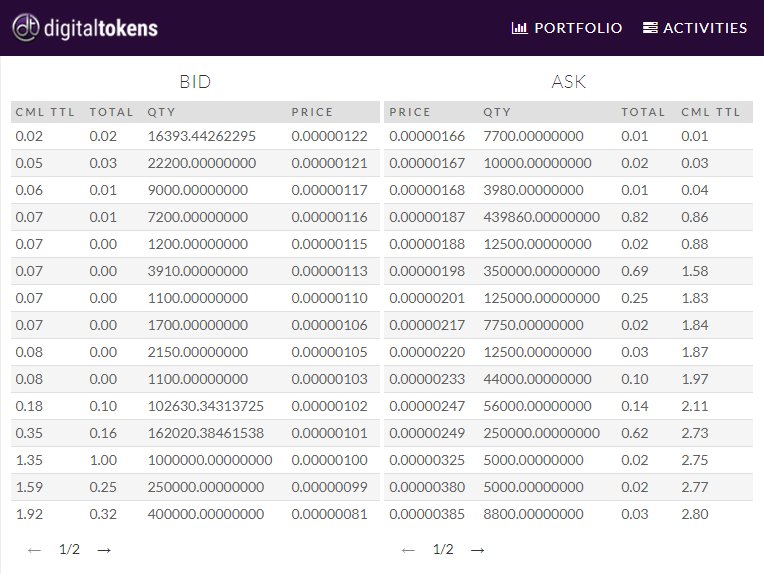Select bid price 0.00000110
This screenshot has width=764, height=574.
[329, 298]
